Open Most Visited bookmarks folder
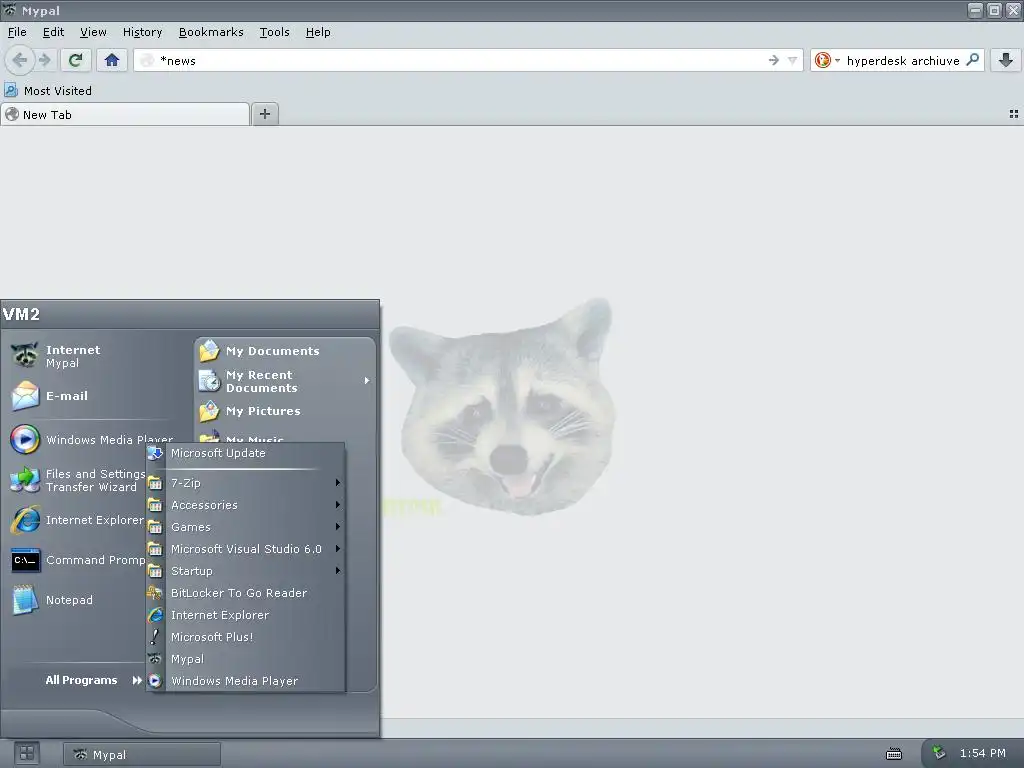The width and height of the screenshot is (1024, 768). [x=48, y=90]
